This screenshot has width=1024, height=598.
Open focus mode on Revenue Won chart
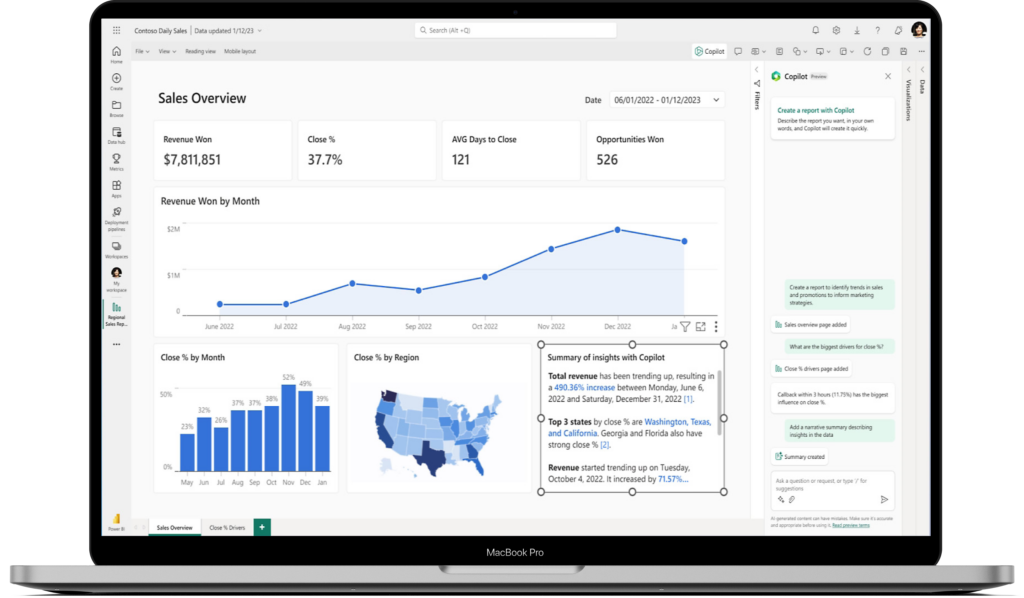coord(701,326)
